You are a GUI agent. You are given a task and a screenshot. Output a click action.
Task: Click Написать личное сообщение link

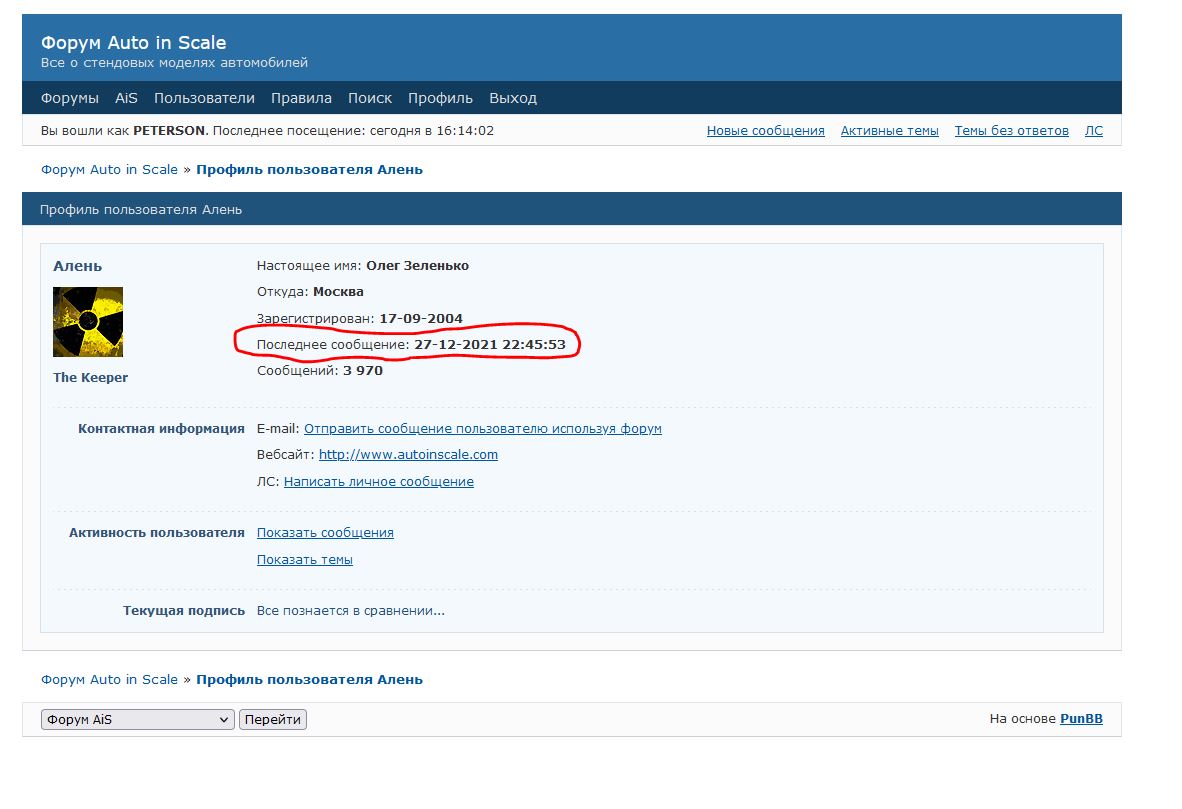point(378,481)
